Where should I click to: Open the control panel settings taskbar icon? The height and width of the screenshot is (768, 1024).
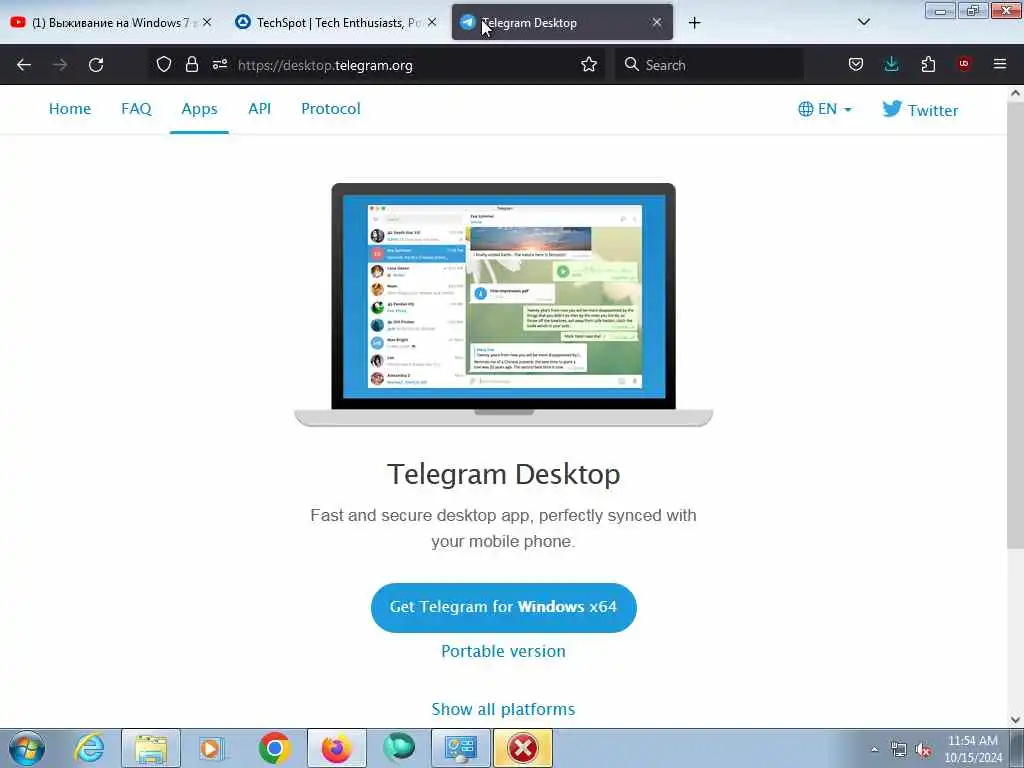coord(460,748)
